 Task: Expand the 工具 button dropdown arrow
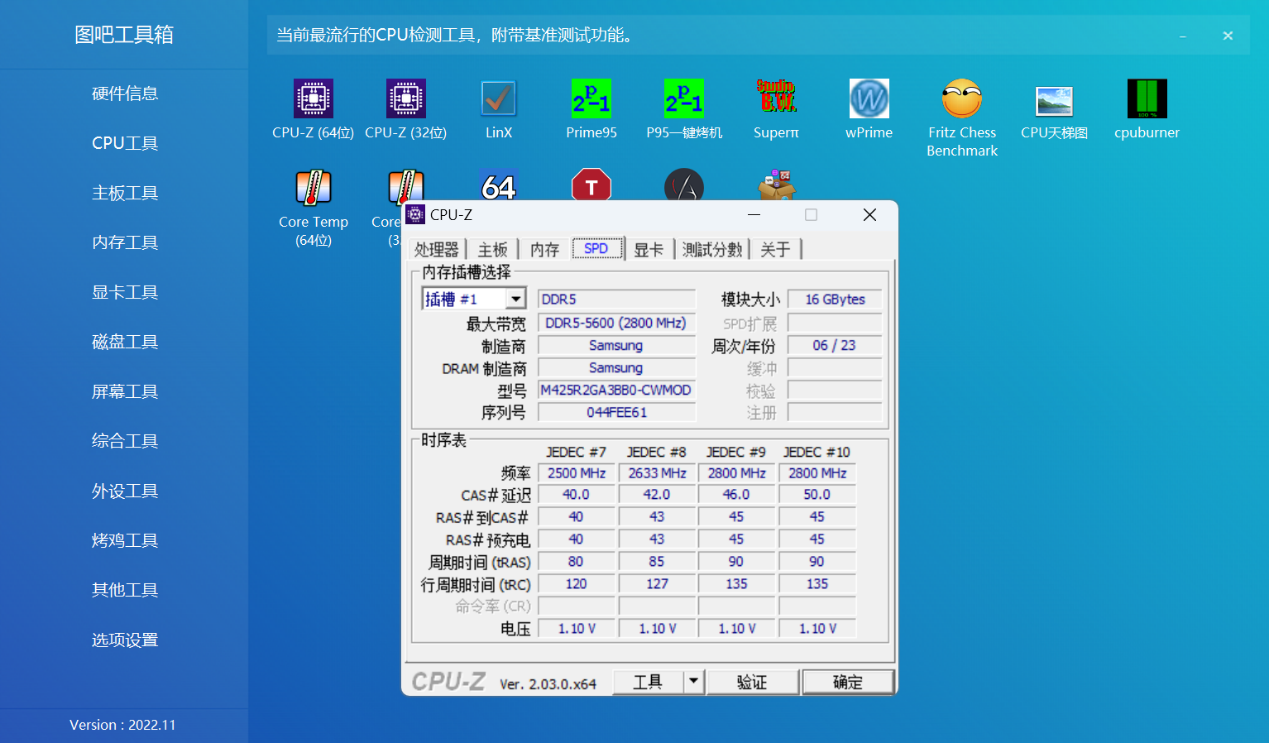click(694, 682)
